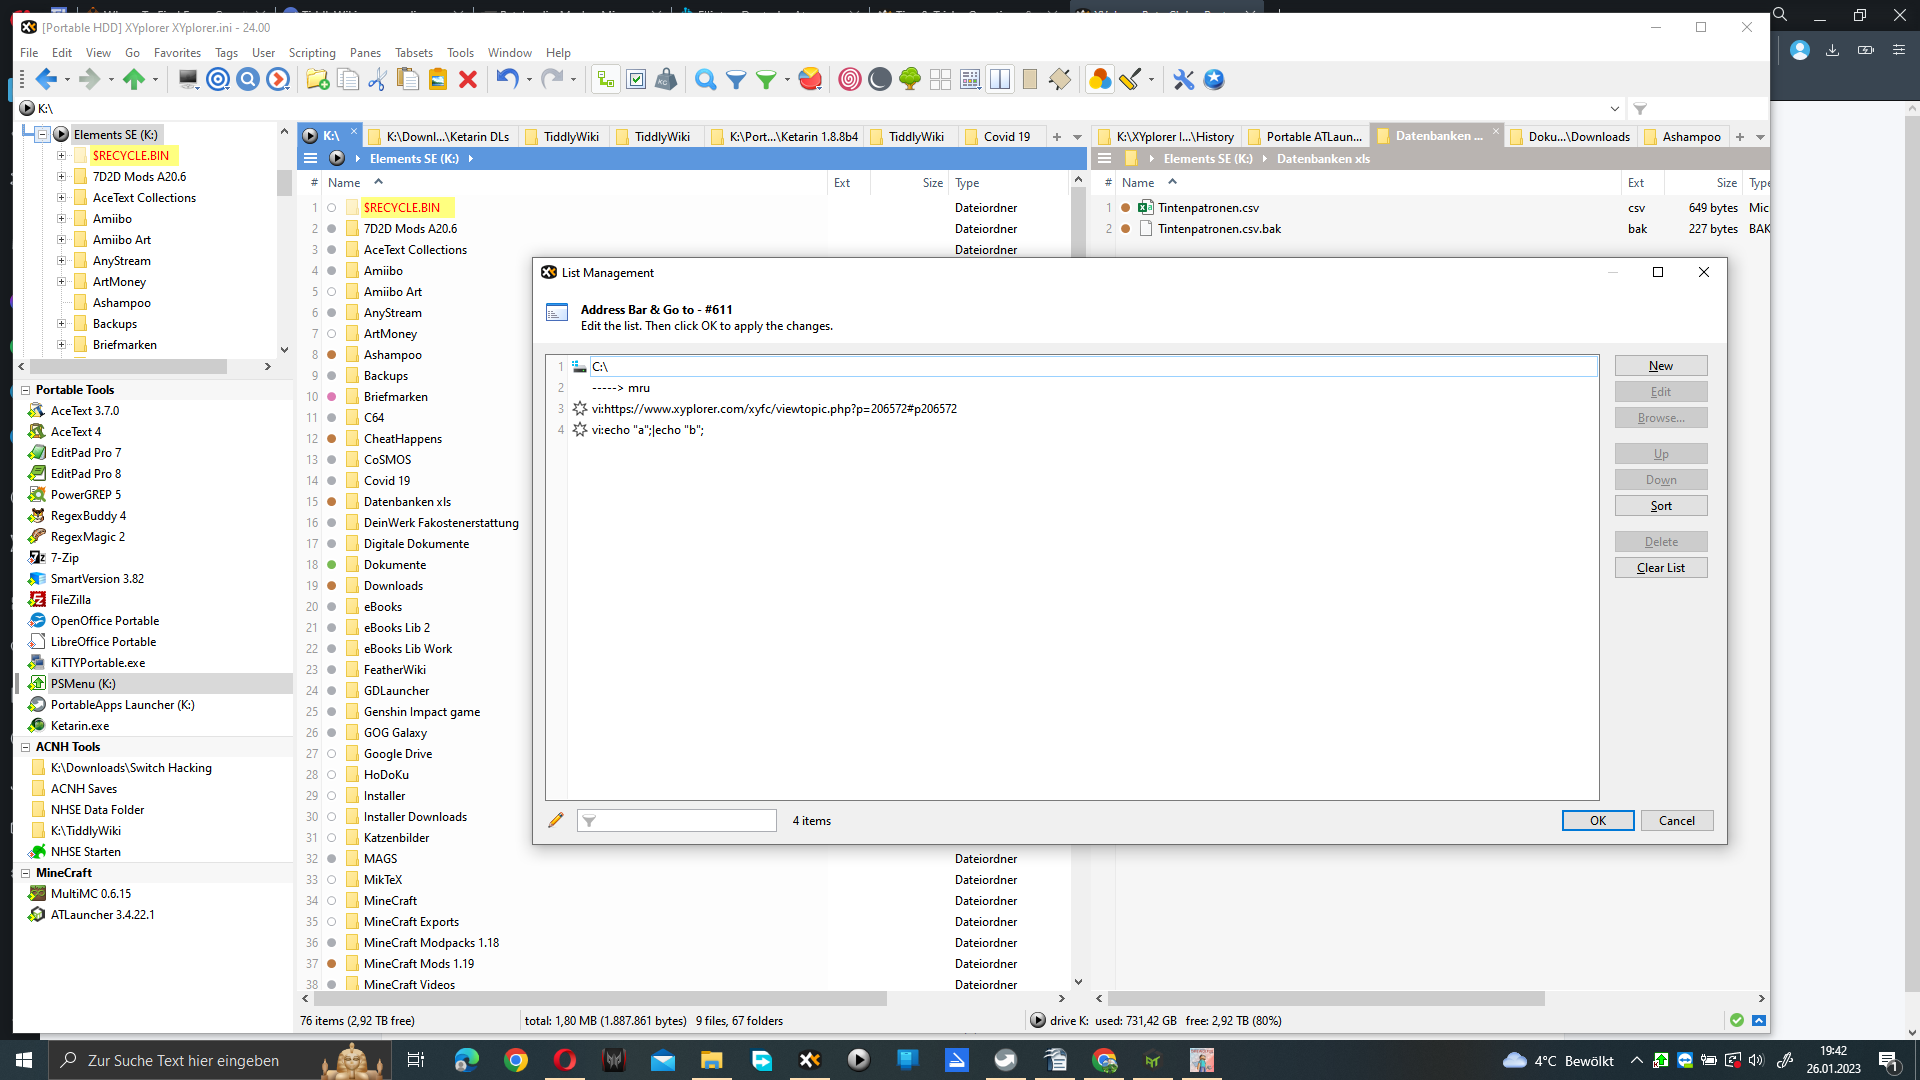Click the Copy icon in toolbar
Screen dimensions: 1920x1080
click(x=348, y=80)
